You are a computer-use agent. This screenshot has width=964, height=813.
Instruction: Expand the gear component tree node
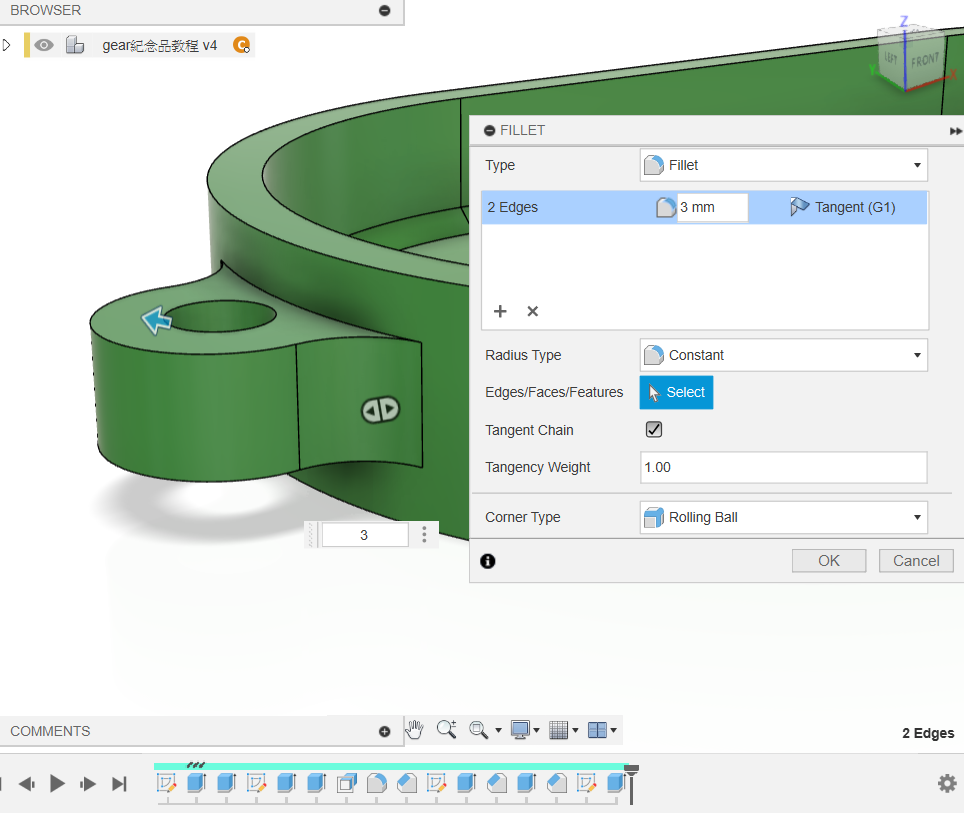click(x=8, y=45)
